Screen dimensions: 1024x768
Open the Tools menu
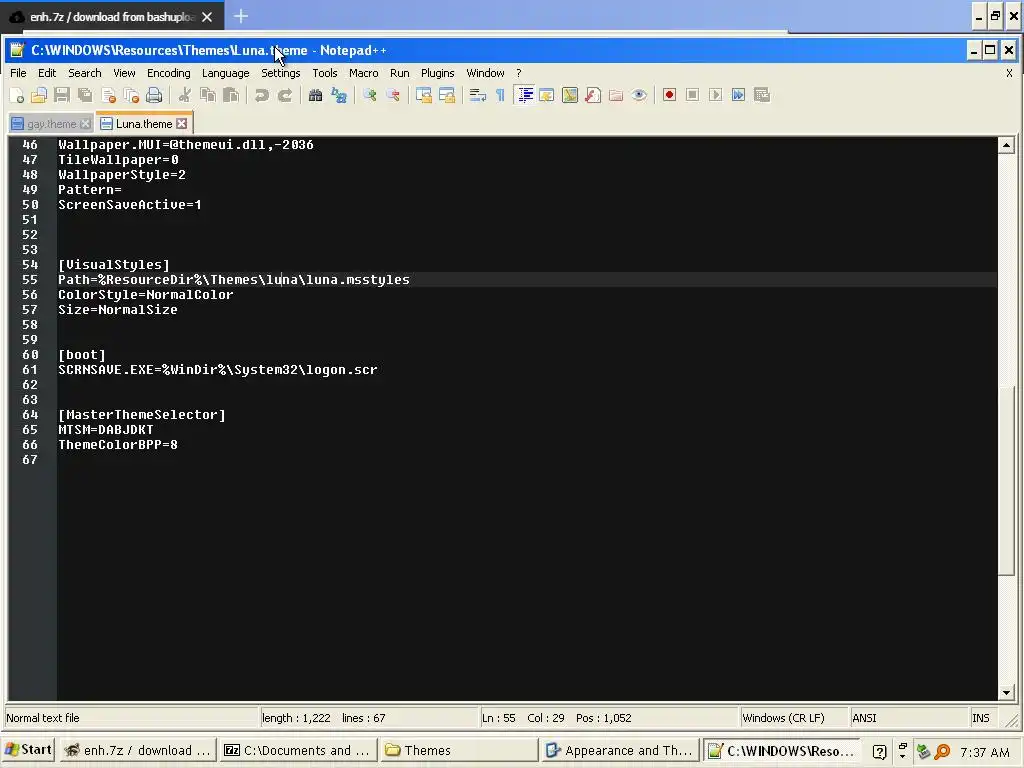(x=325, y=73)
